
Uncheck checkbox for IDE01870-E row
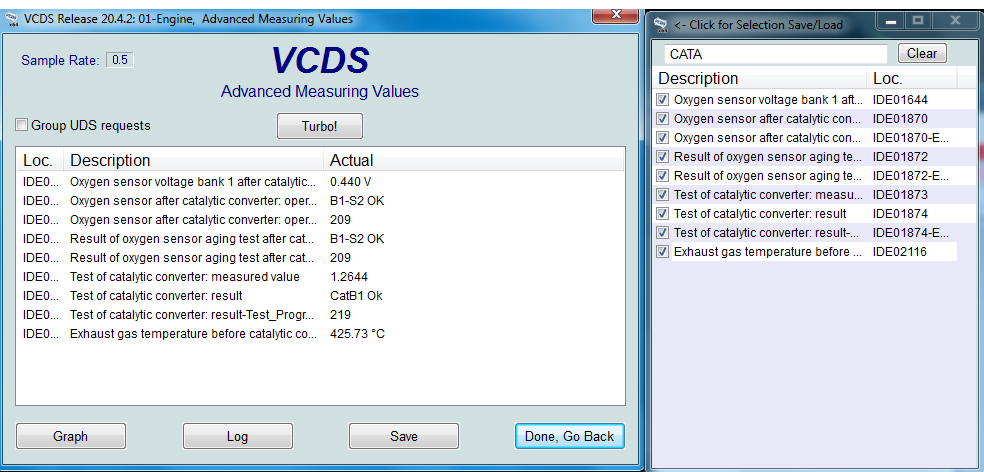point(663,137)
